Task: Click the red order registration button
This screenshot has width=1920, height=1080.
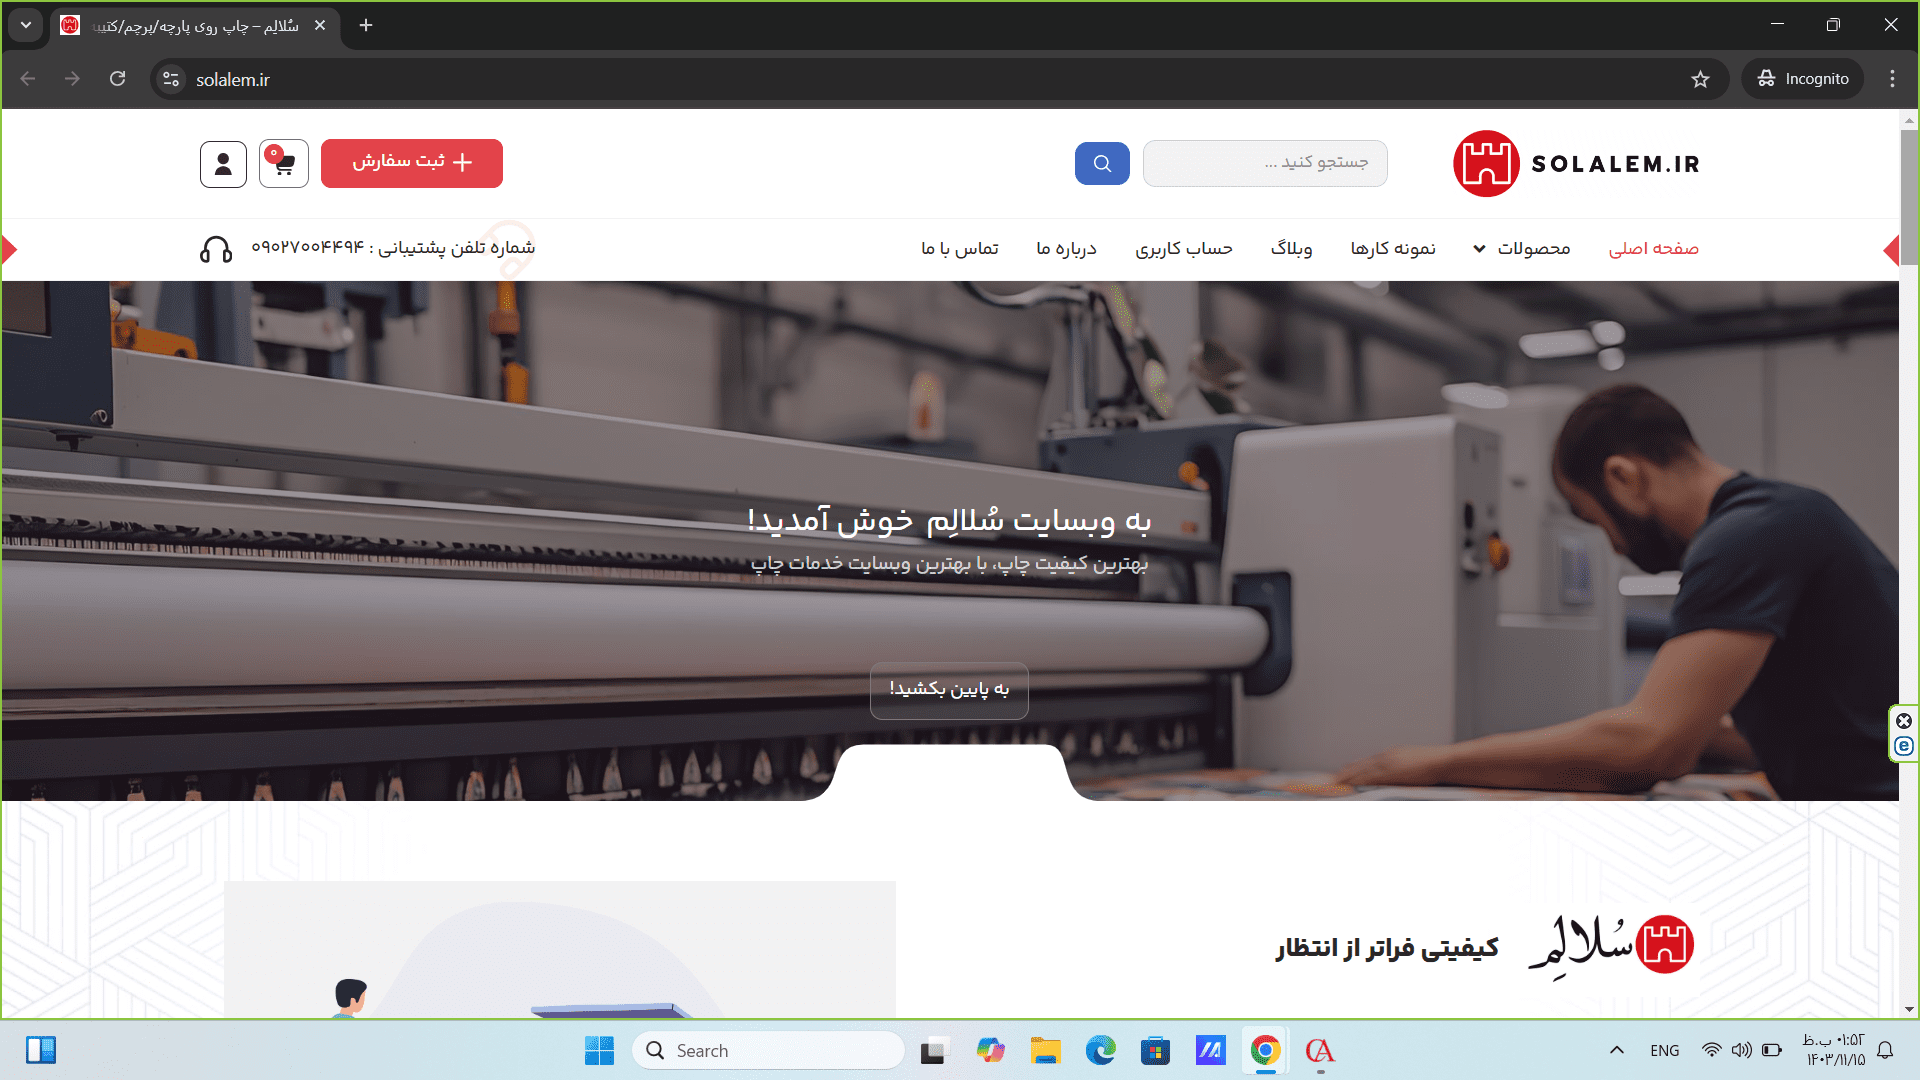Action: 412,163
